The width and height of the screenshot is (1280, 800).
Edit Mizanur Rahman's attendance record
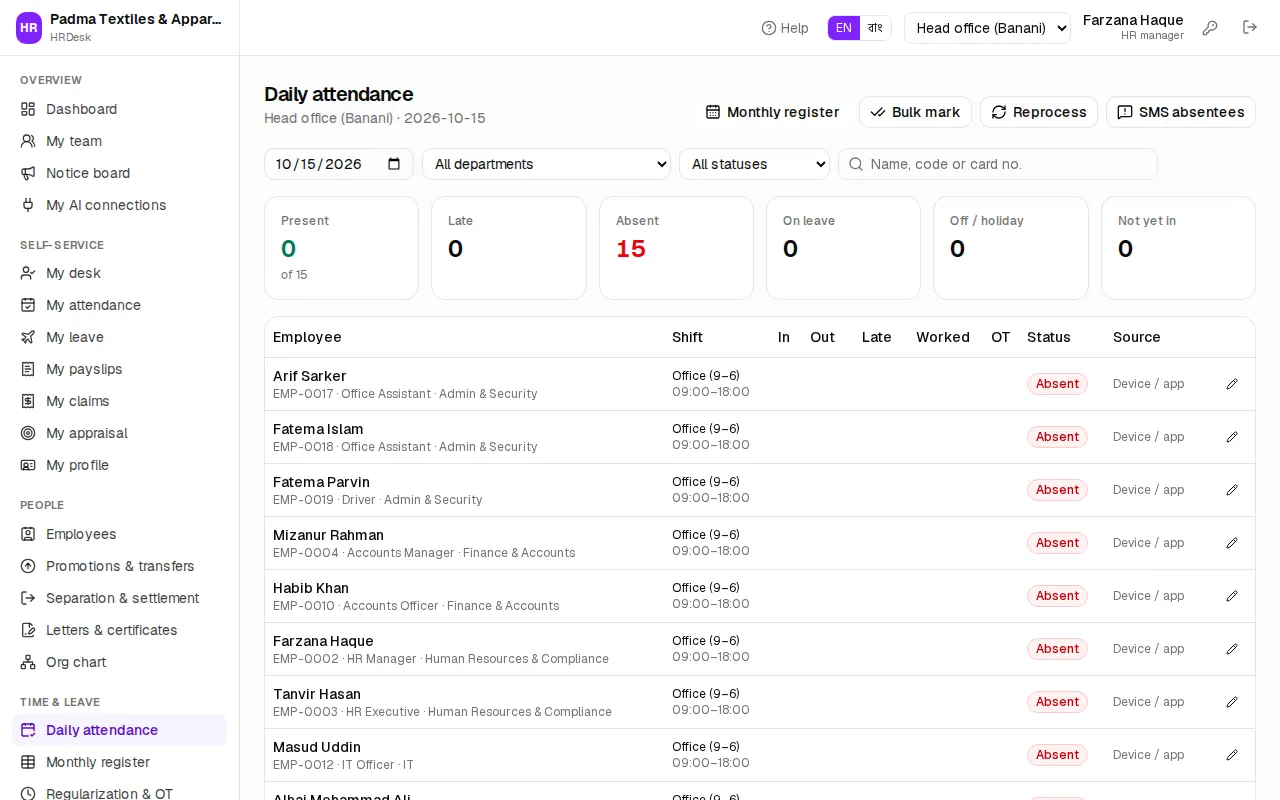tap(1232, 543)
